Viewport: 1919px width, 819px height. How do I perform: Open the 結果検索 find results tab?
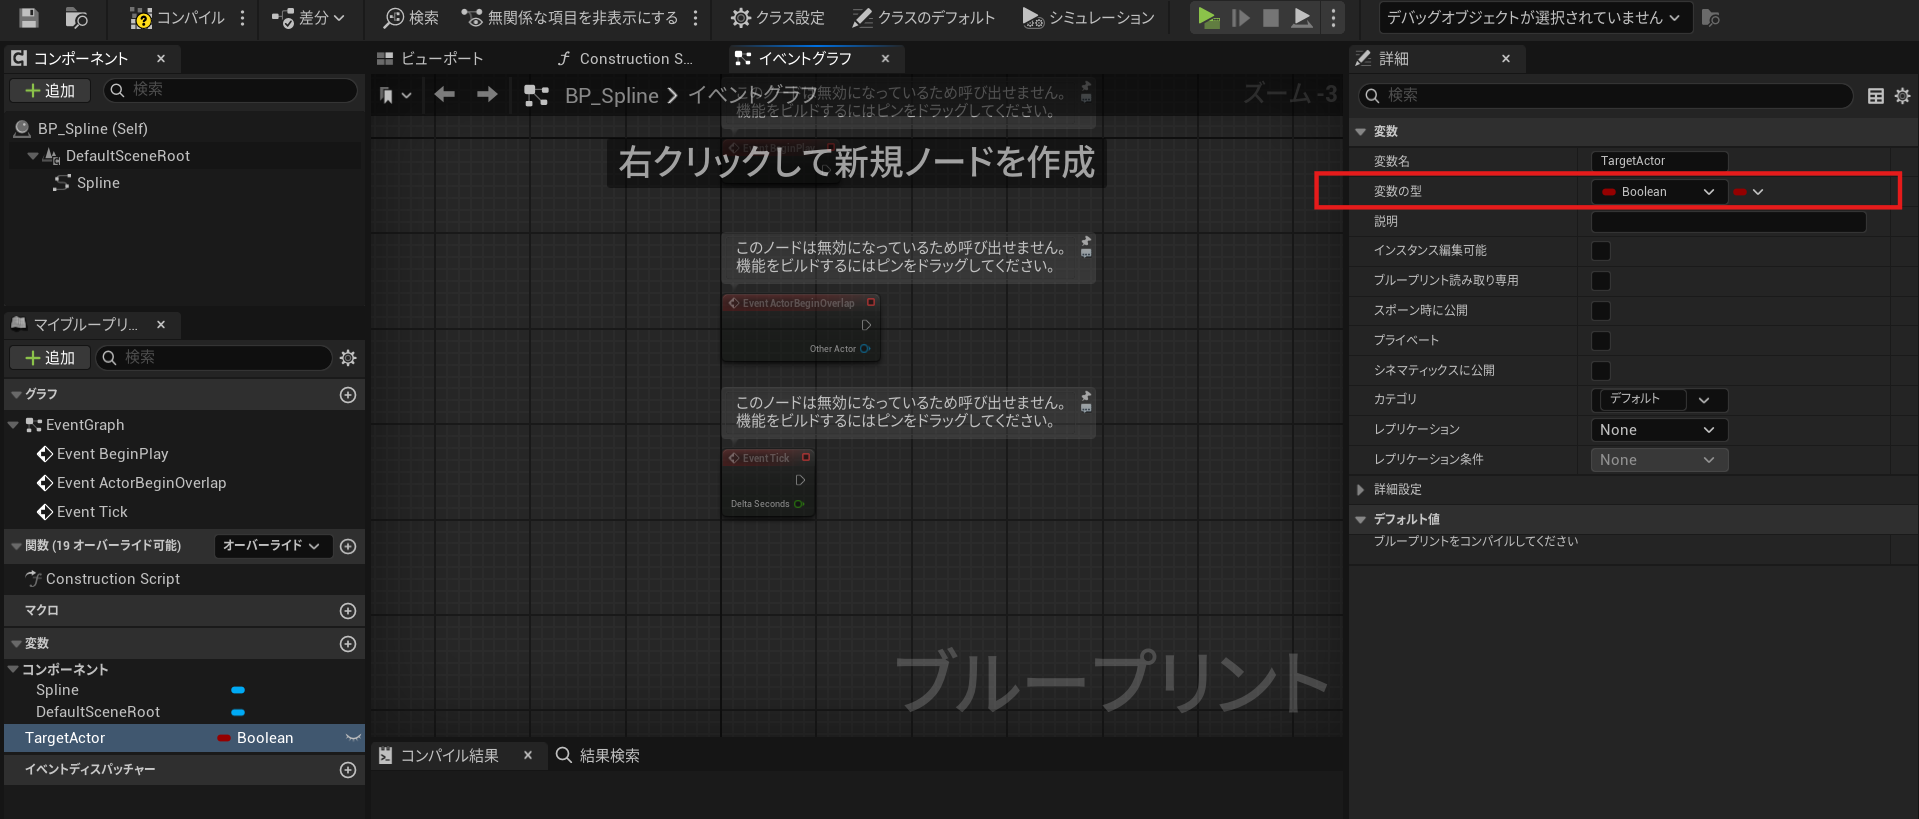pos(598,756)
